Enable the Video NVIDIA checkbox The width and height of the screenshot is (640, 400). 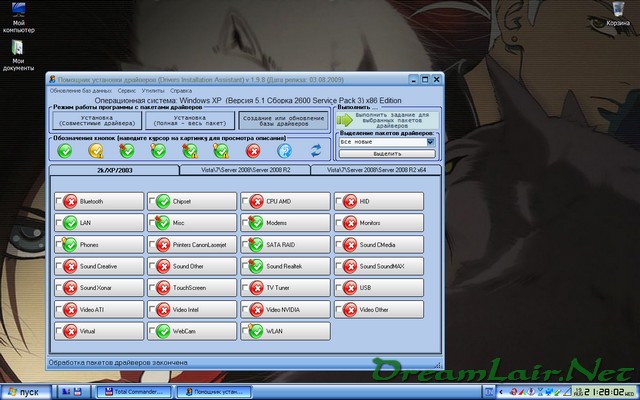pyautogui.click(x=245, y=309)
